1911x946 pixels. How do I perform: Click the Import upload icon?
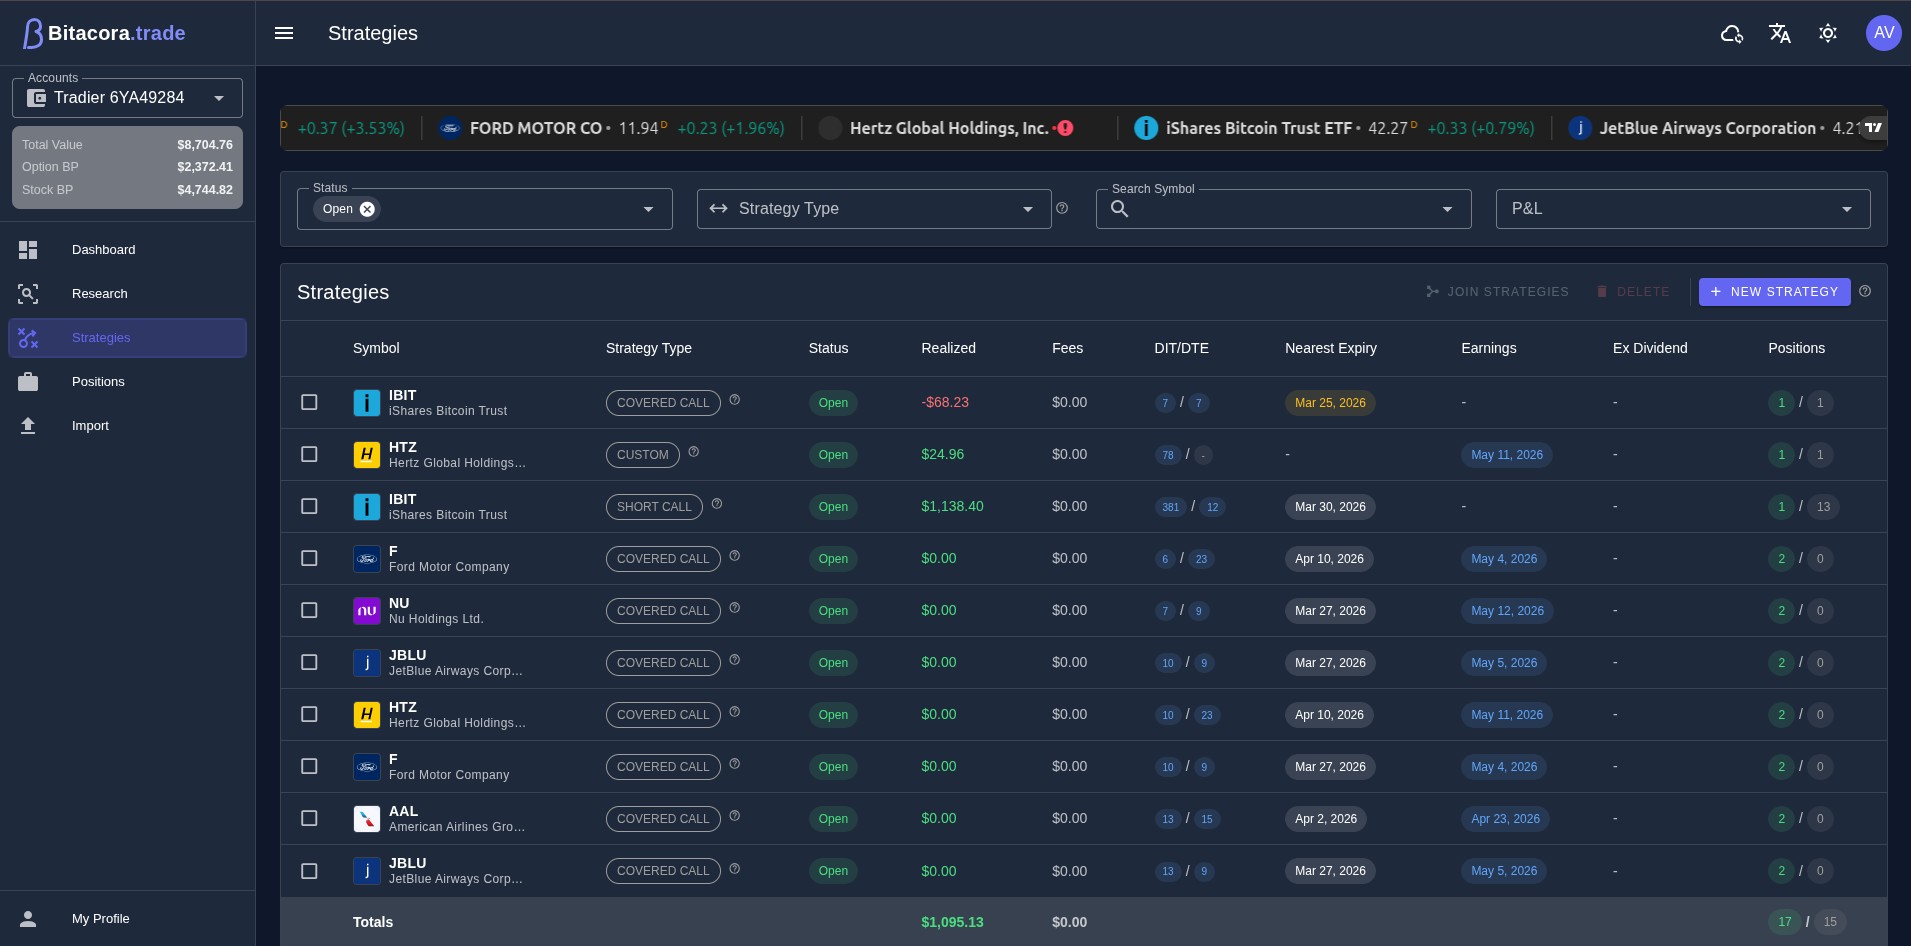(28, 425)
